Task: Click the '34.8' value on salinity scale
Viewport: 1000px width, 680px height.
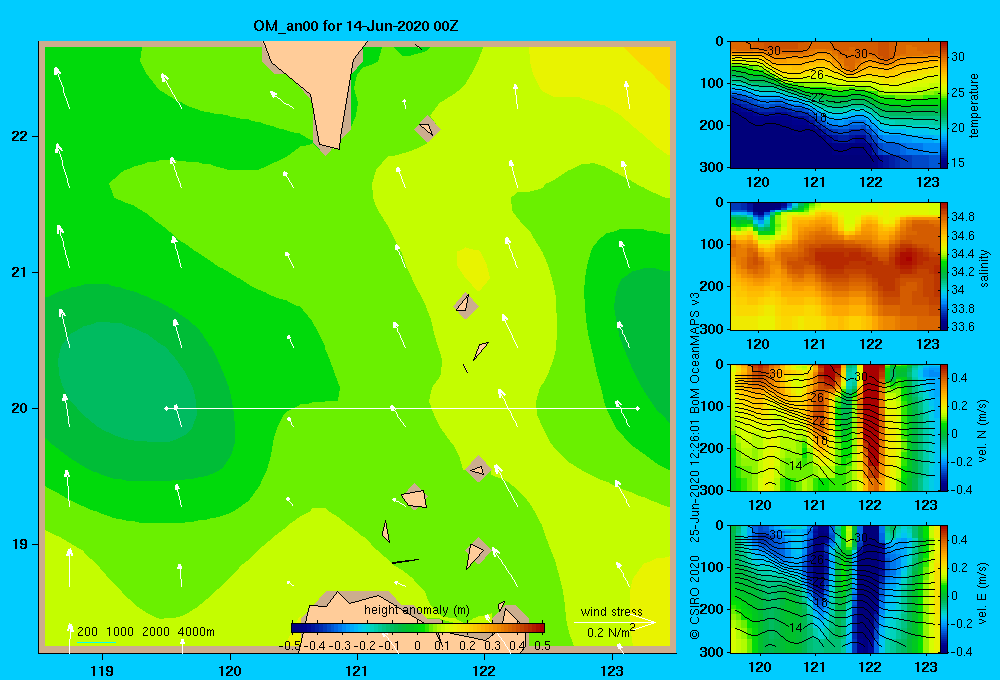Action: pos(962,217)
